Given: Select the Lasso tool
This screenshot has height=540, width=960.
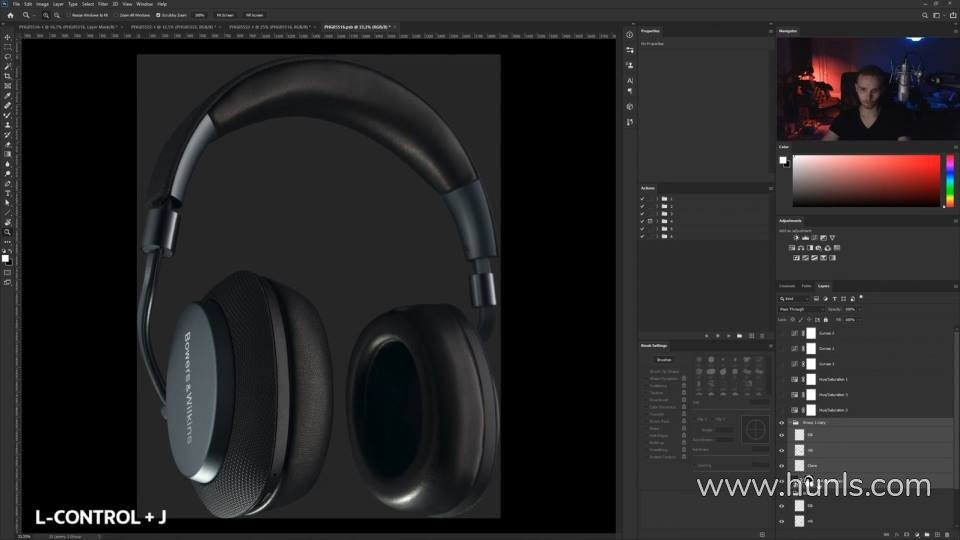Looking at the screenshot, I should 7,56.
